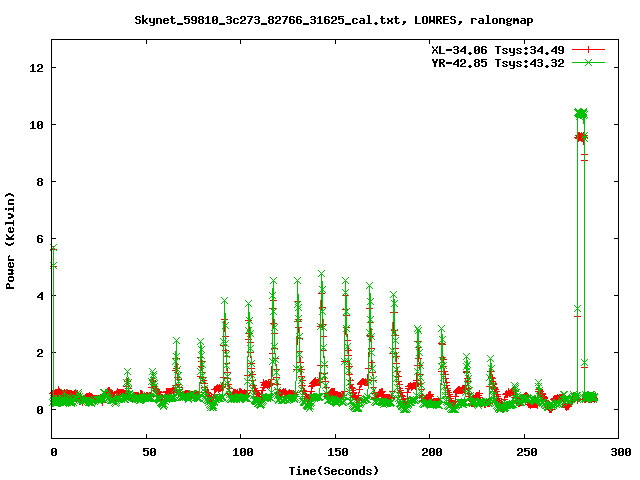This screenshot has height=480, width=640.
Task: Click the plot title Skynet_59810_3c273_82766_31625_cal.txt
Action: (x=267, y=20)
